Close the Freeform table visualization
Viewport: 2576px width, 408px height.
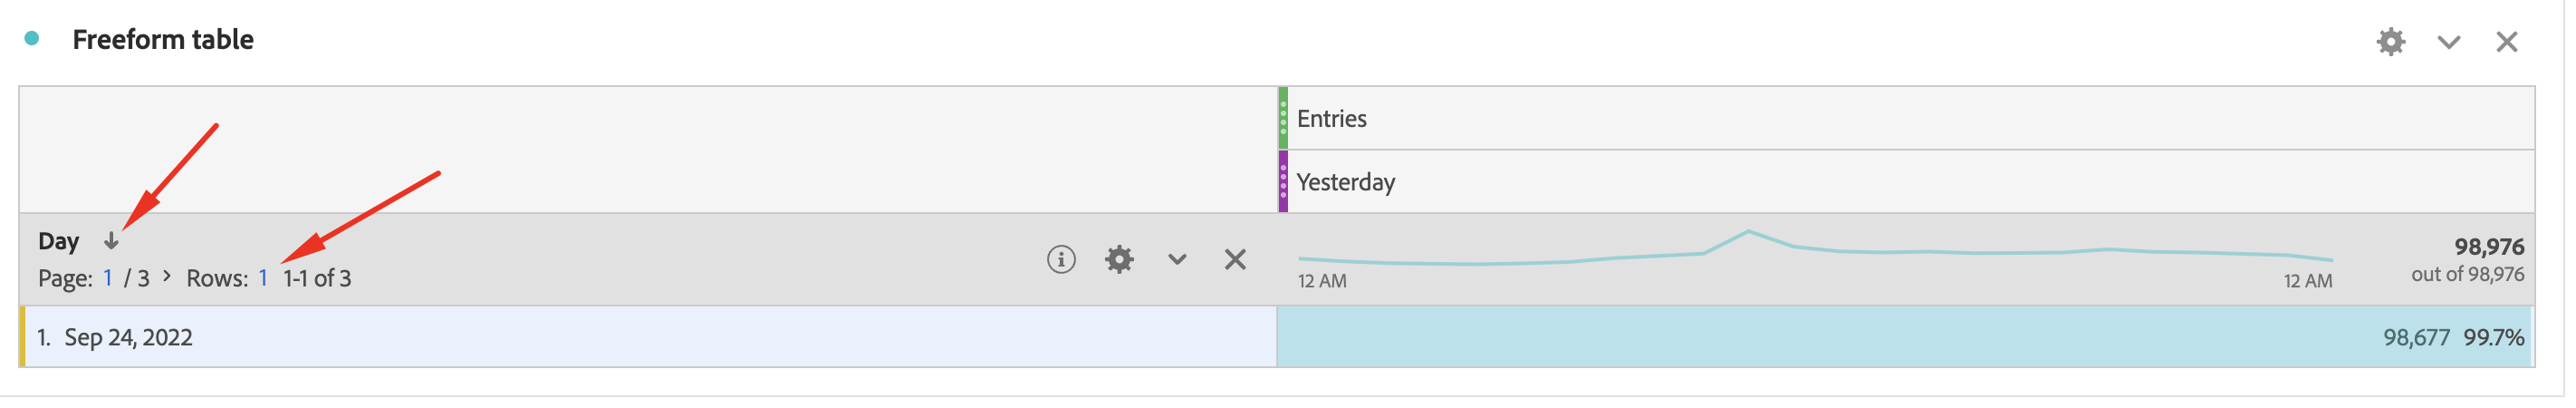tap(2506, 41)
